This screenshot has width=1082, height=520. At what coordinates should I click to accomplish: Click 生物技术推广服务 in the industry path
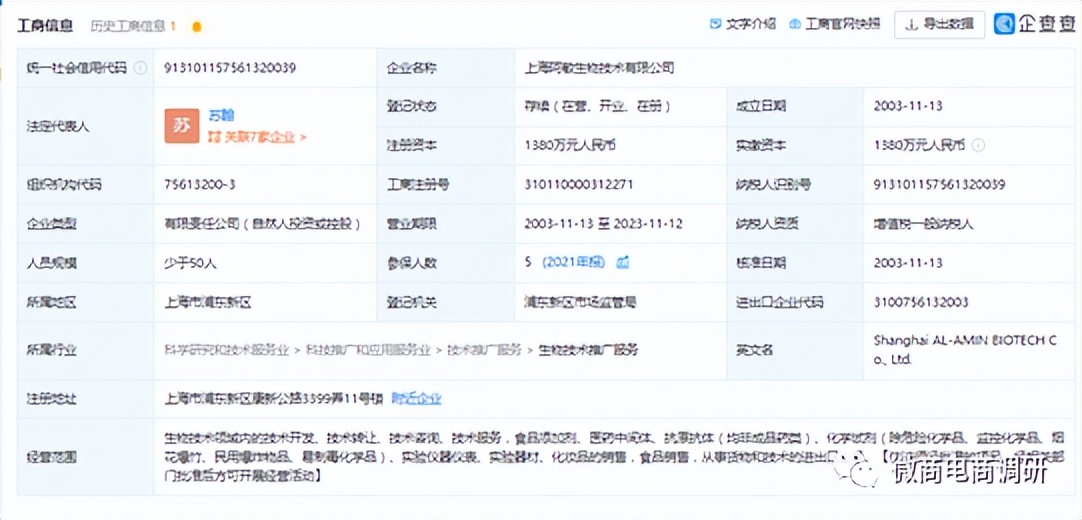(x=588, y=350)
